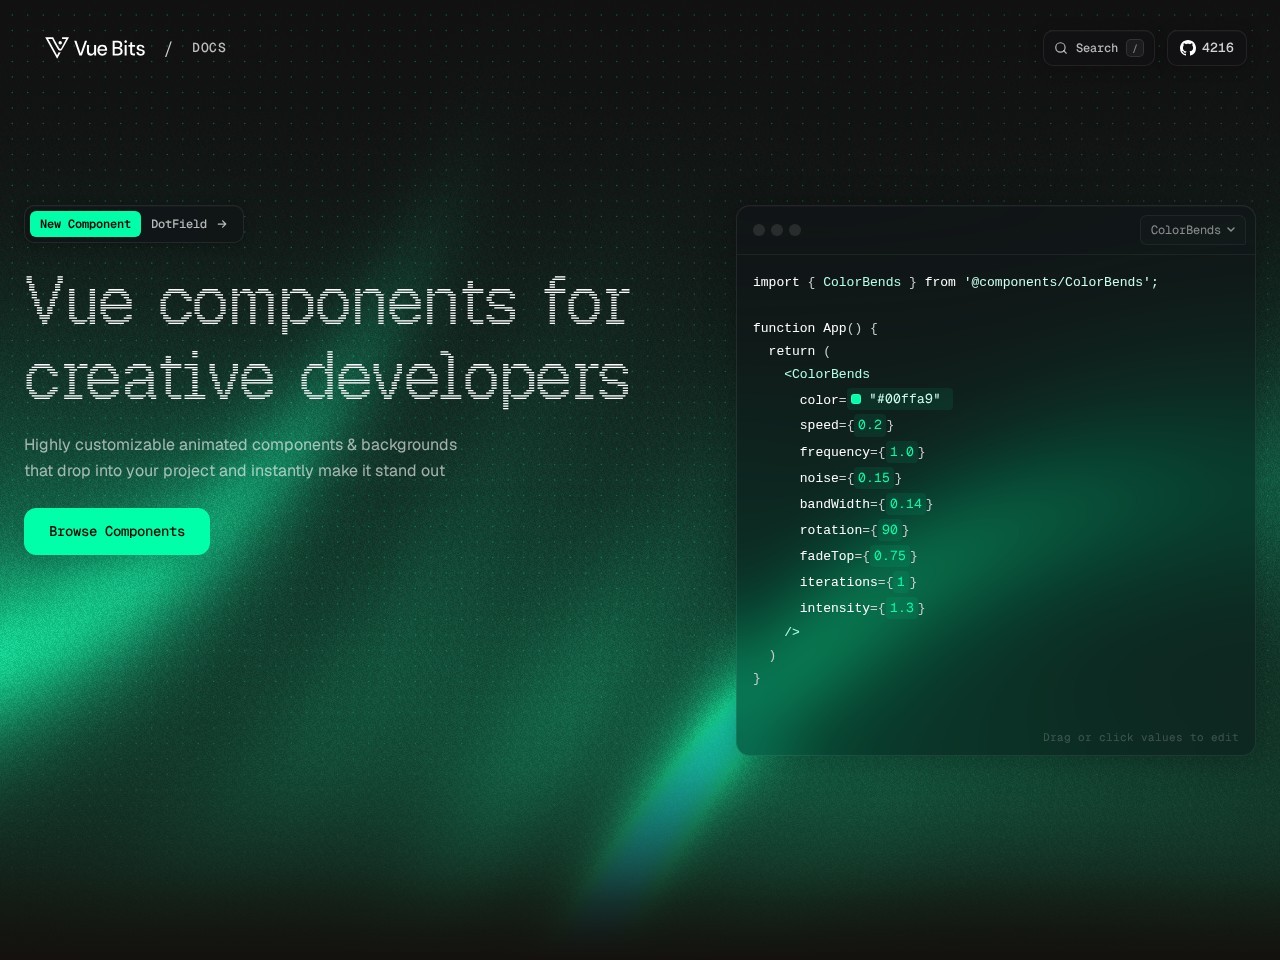Click the #00ffa9 color swatch
This screenshot has width=1280, height=960.
(x=856, y=399)
